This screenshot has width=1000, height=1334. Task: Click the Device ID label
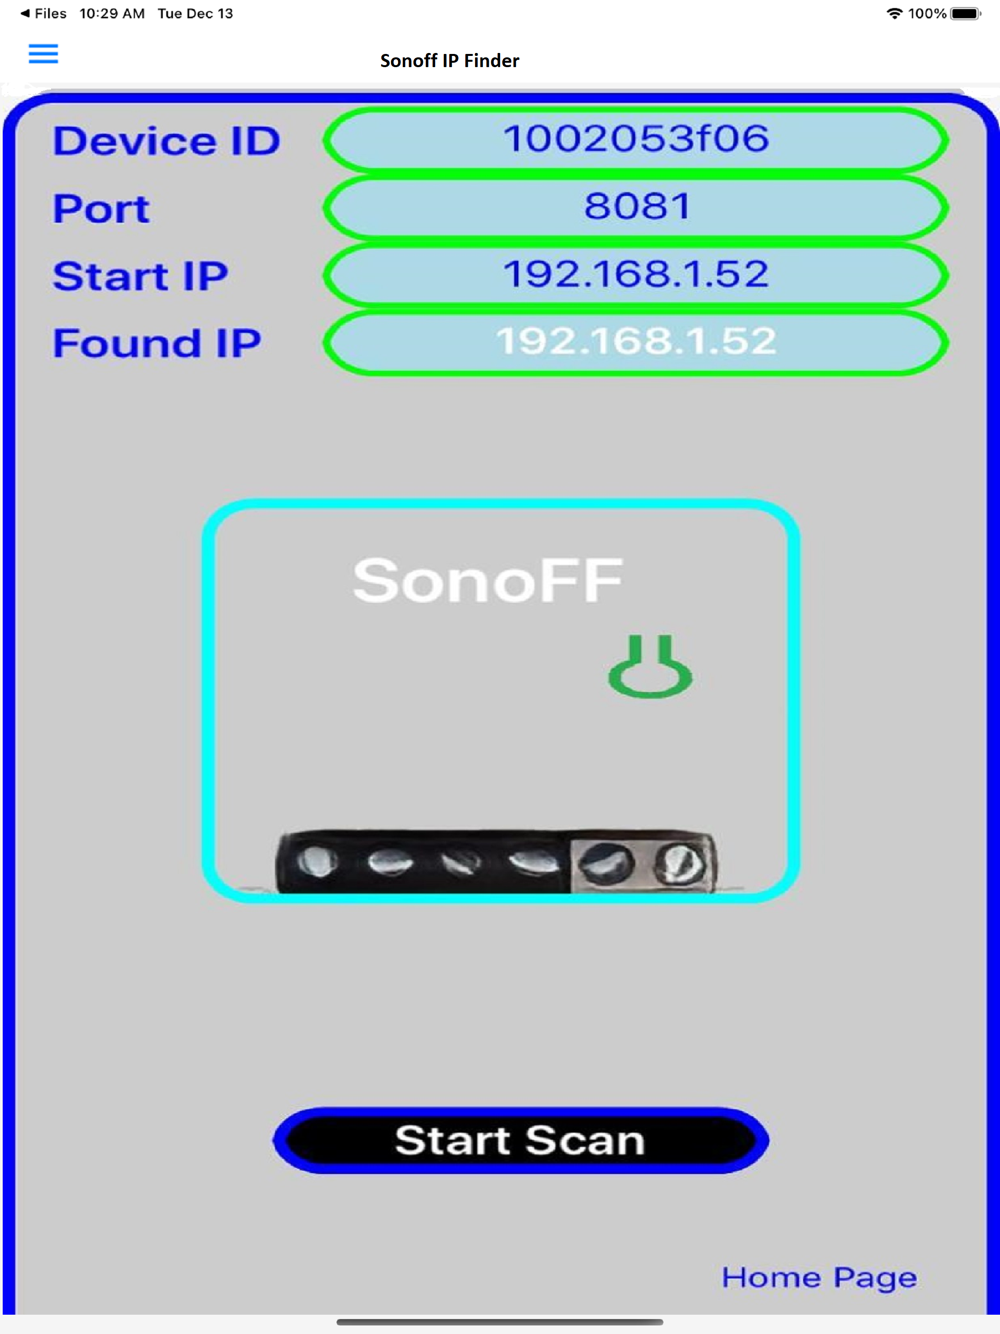(x=166, y=141)
